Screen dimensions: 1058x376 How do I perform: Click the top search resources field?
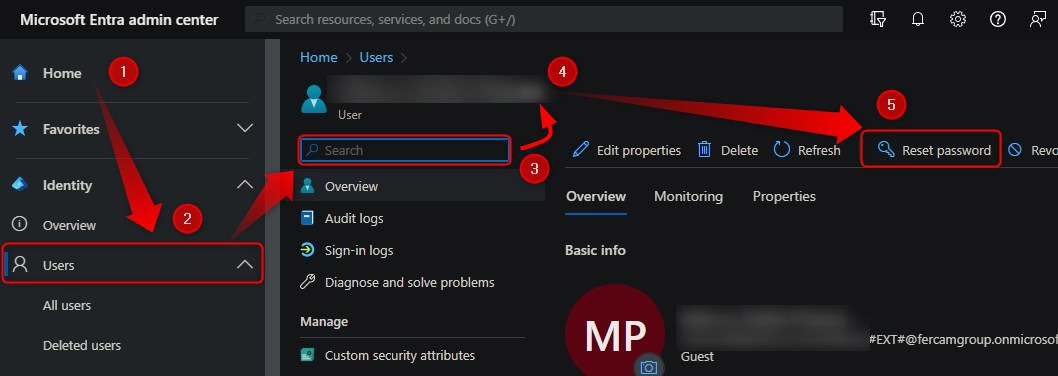(x=544, y=19)
